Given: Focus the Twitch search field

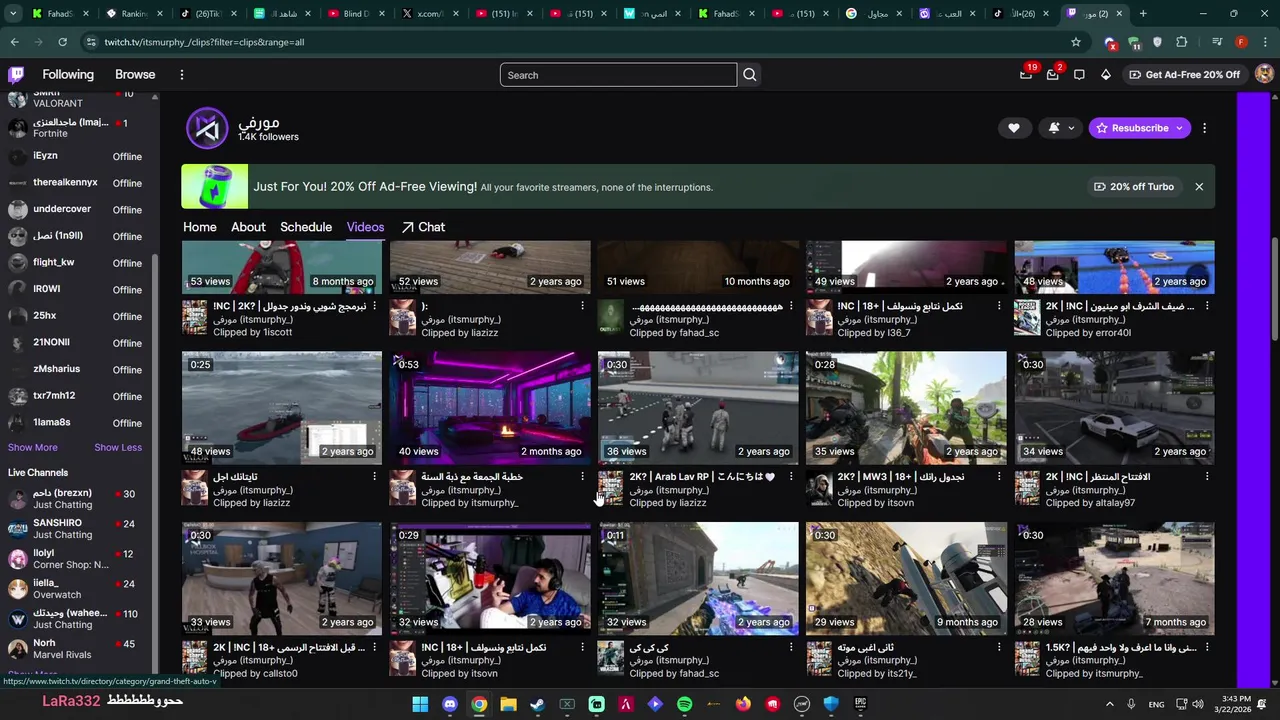Looking at the screenshot, I should click(618, 75).
